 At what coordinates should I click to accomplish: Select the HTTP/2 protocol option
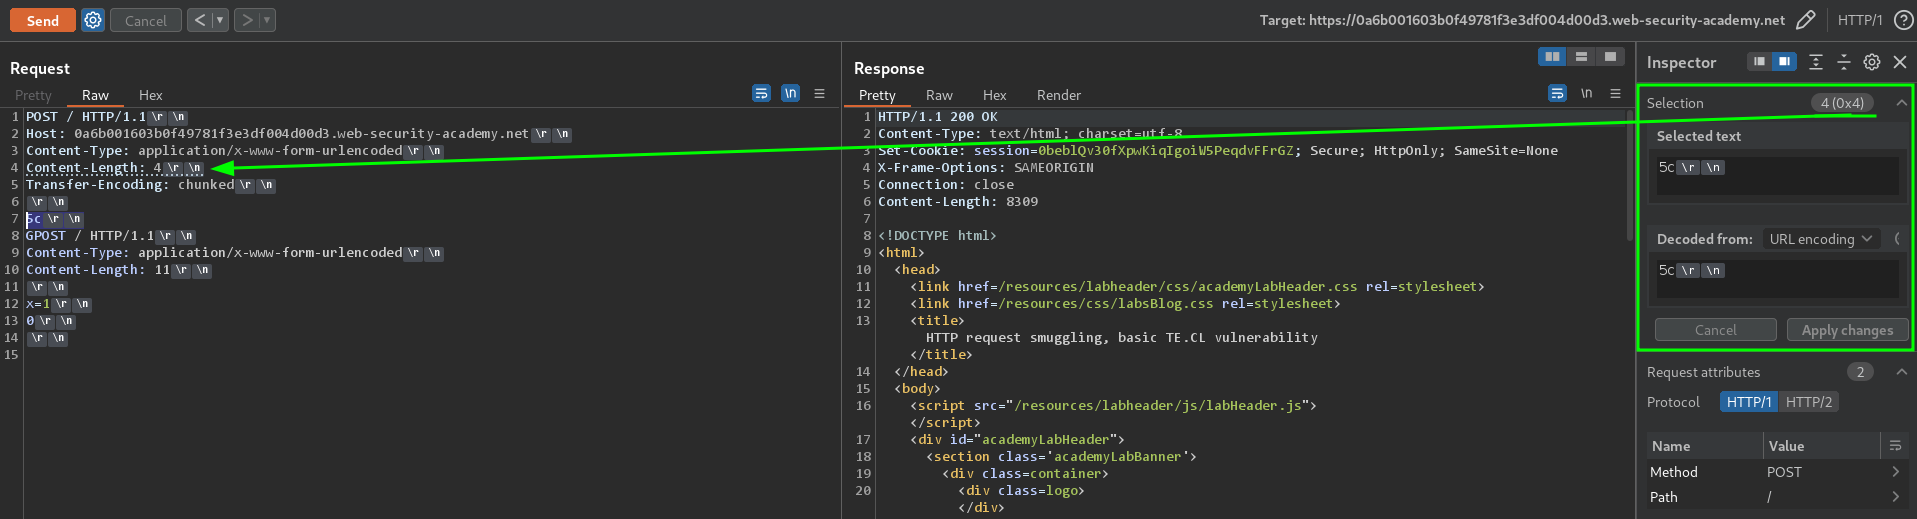[1808, 402]
